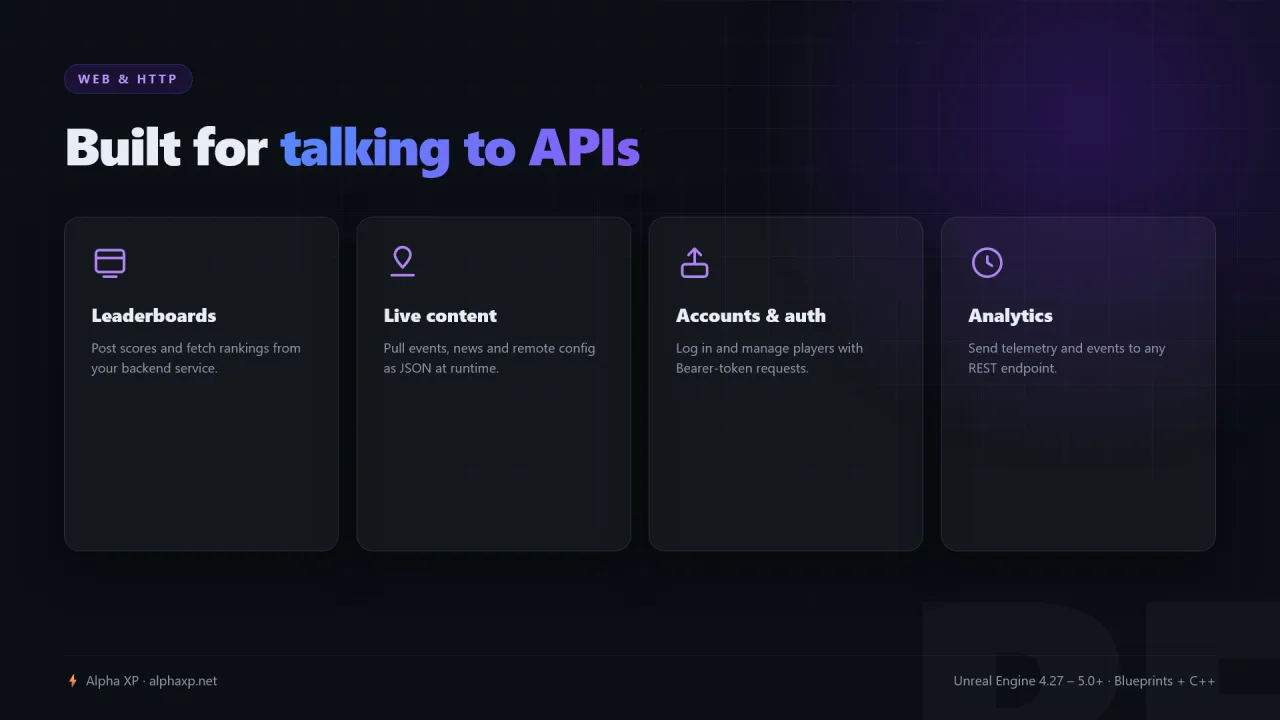Image resolution: width=1280 pixels, height=720 pixels.
Task: Click the Leaderboards card monitor icon
Action: (x=110, y=262)
